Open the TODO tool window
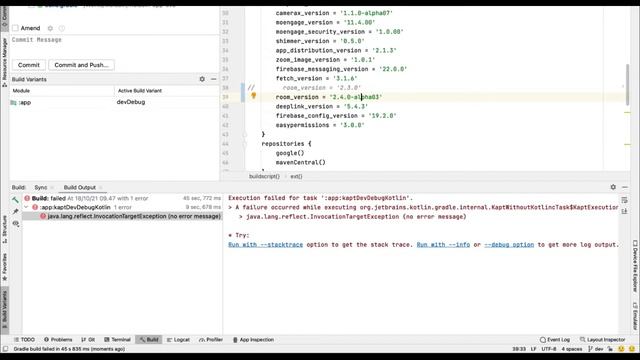 (24, 340)
